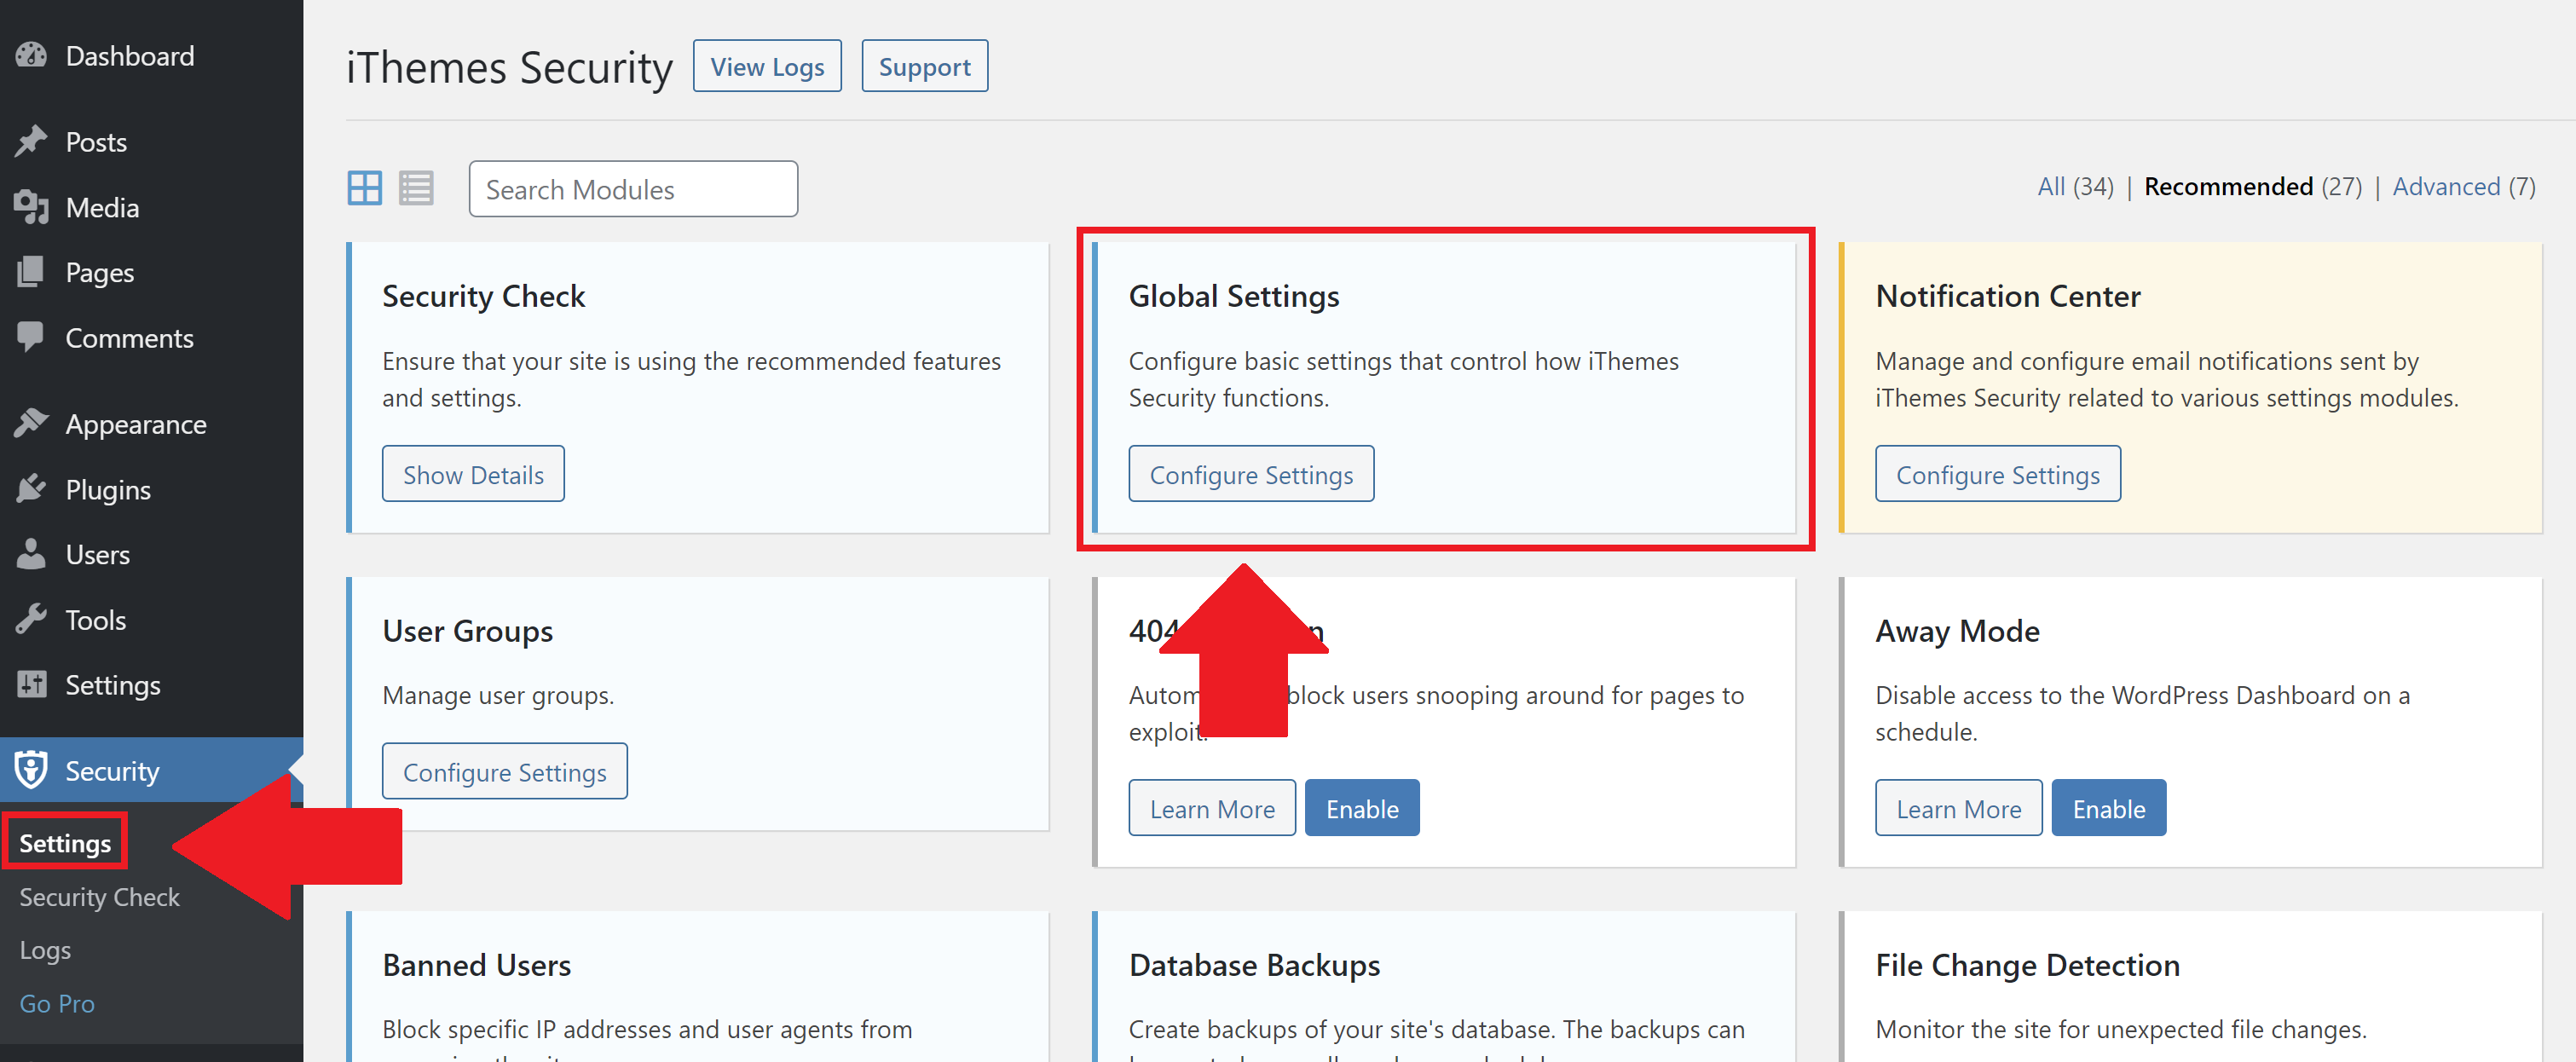Viewport: 2576px width, 1062px height.
Task: Click the Database Backups card title
Action: pos(1254,966)
